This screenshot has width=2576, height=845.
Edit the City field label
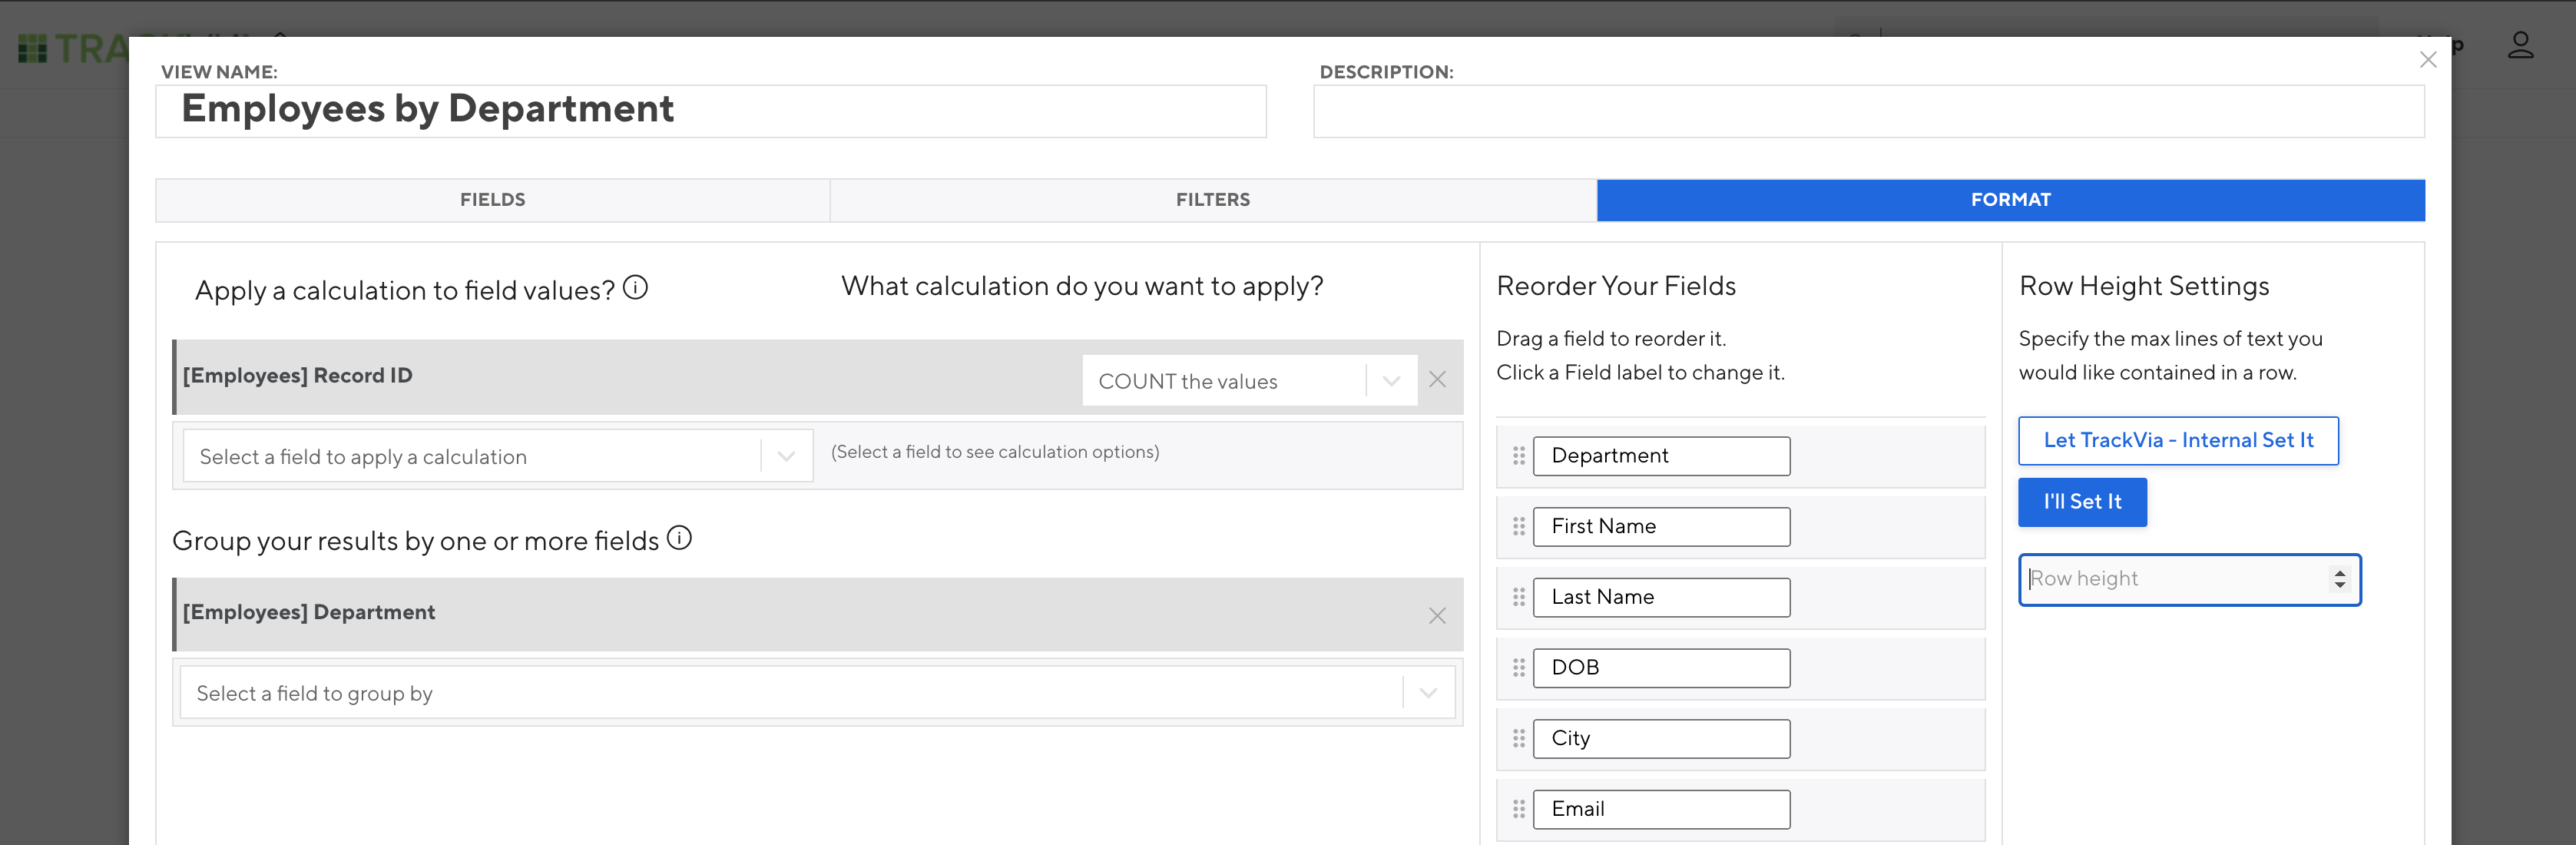[x=1661, y=739]
